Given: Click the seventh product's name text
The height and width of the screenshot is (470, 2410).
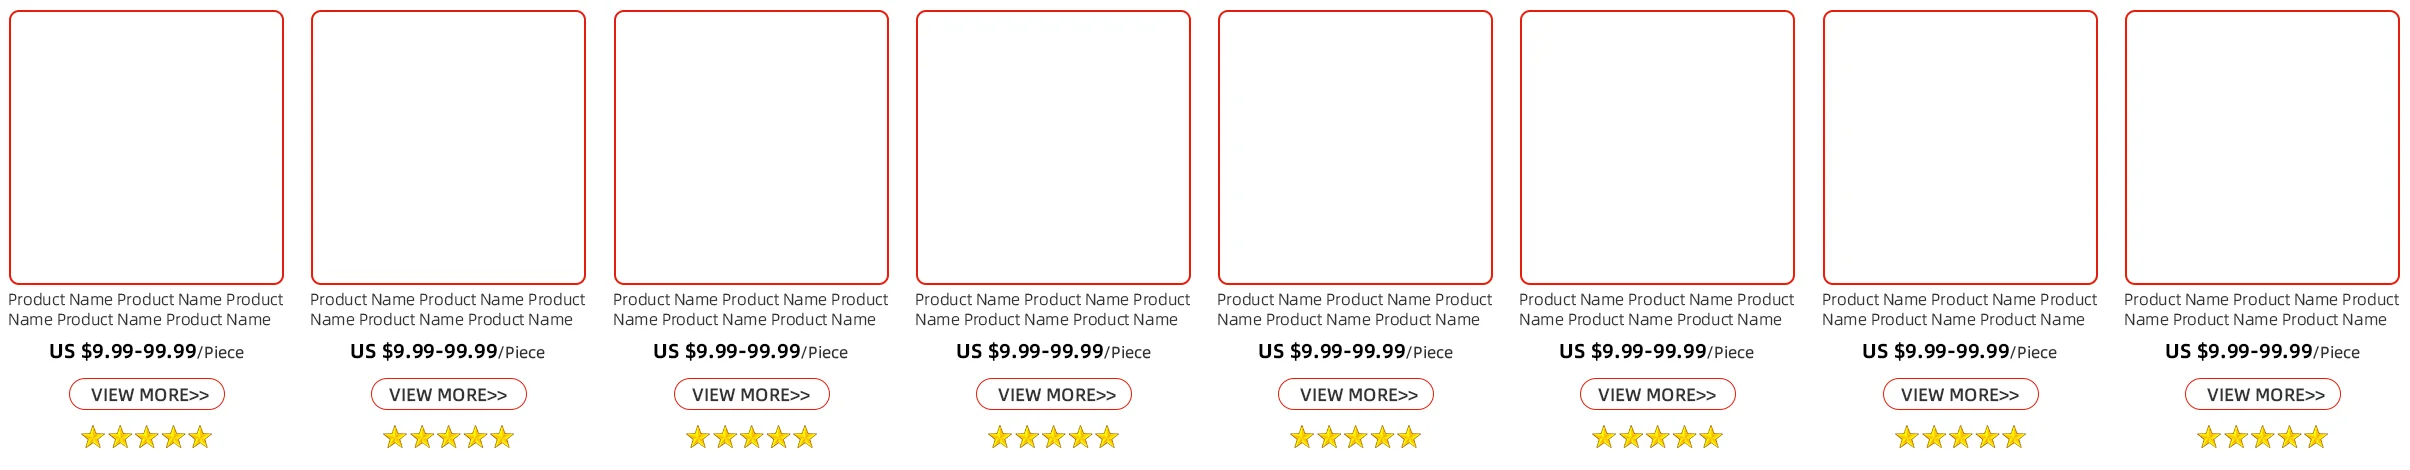Looking at the screenshot, I should point(1959,309).
